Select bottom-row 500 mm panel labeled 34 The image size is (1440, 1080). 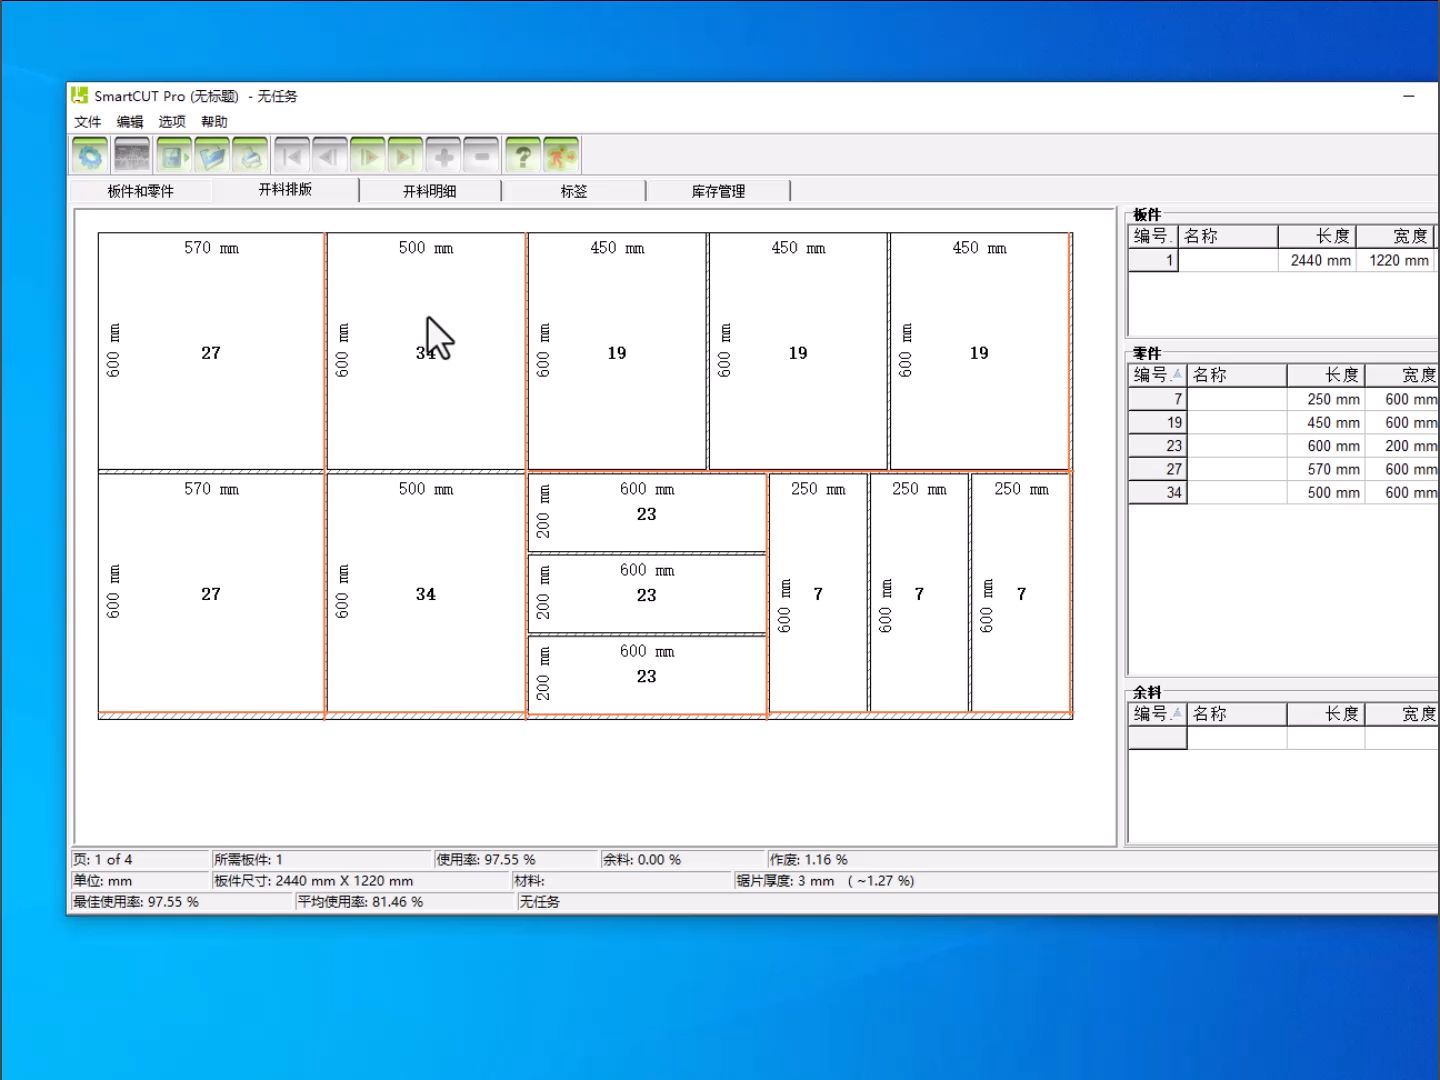pos(426,593)
